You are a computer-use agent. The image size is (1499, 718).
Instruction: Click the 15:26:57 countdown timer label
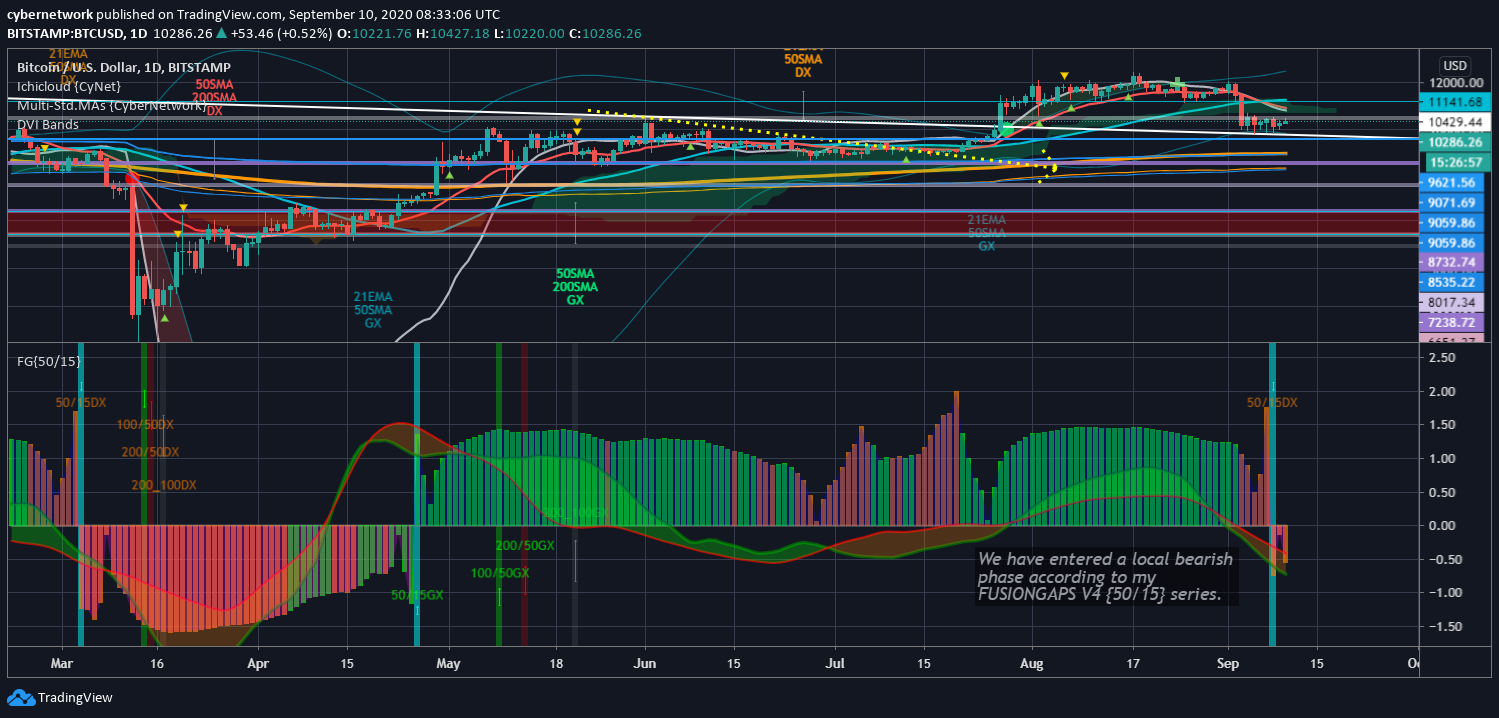1454,161
